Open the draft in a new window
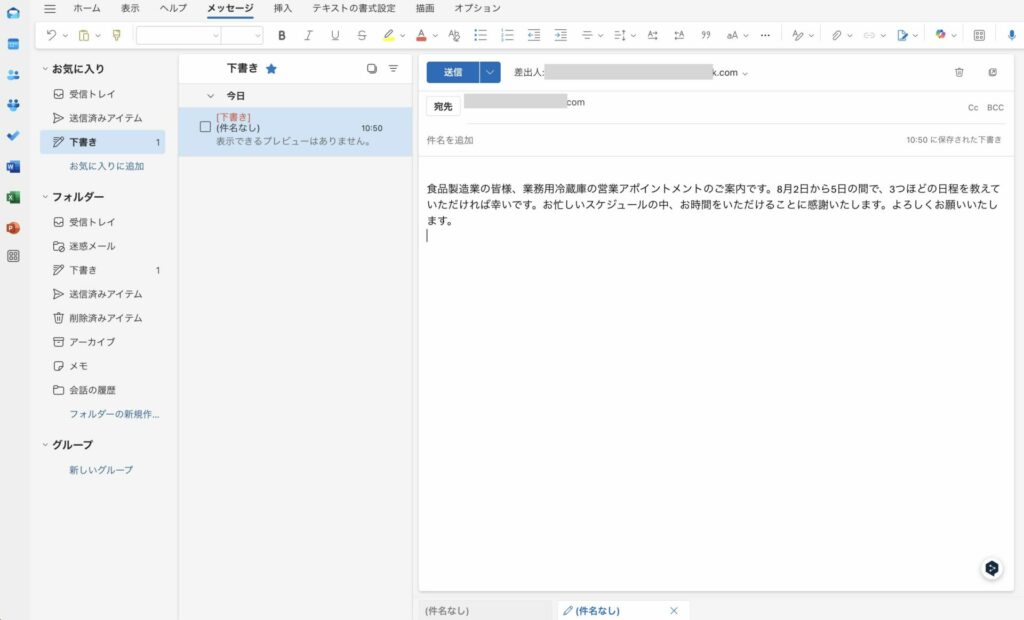Image resolution: width=1024 pixels, height=620 pixels. click(x=992, y=72)
